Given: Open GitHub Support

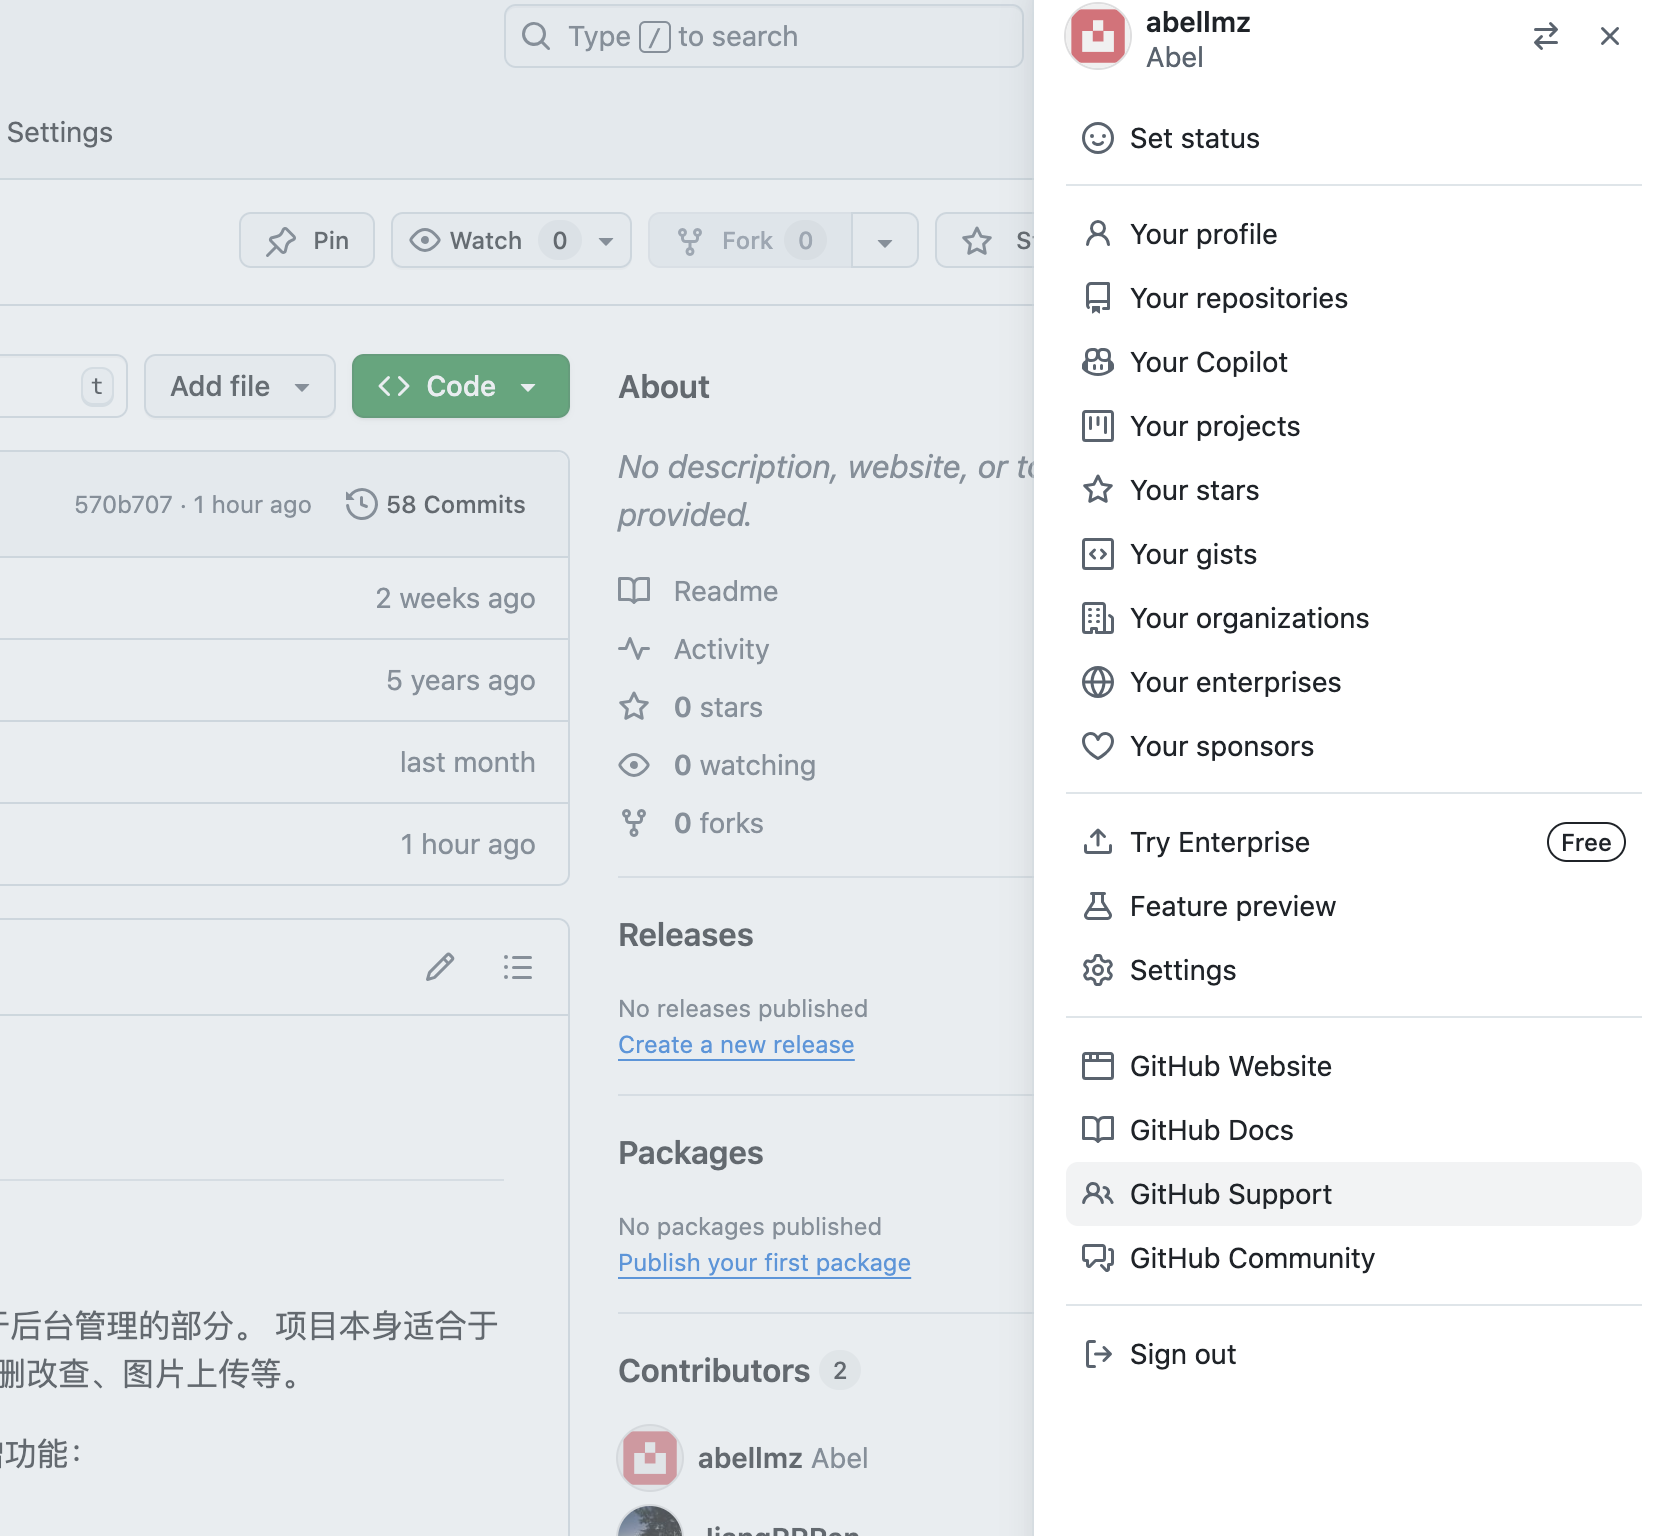Looking at the screenshot, I should (x=1353, y=1194).
